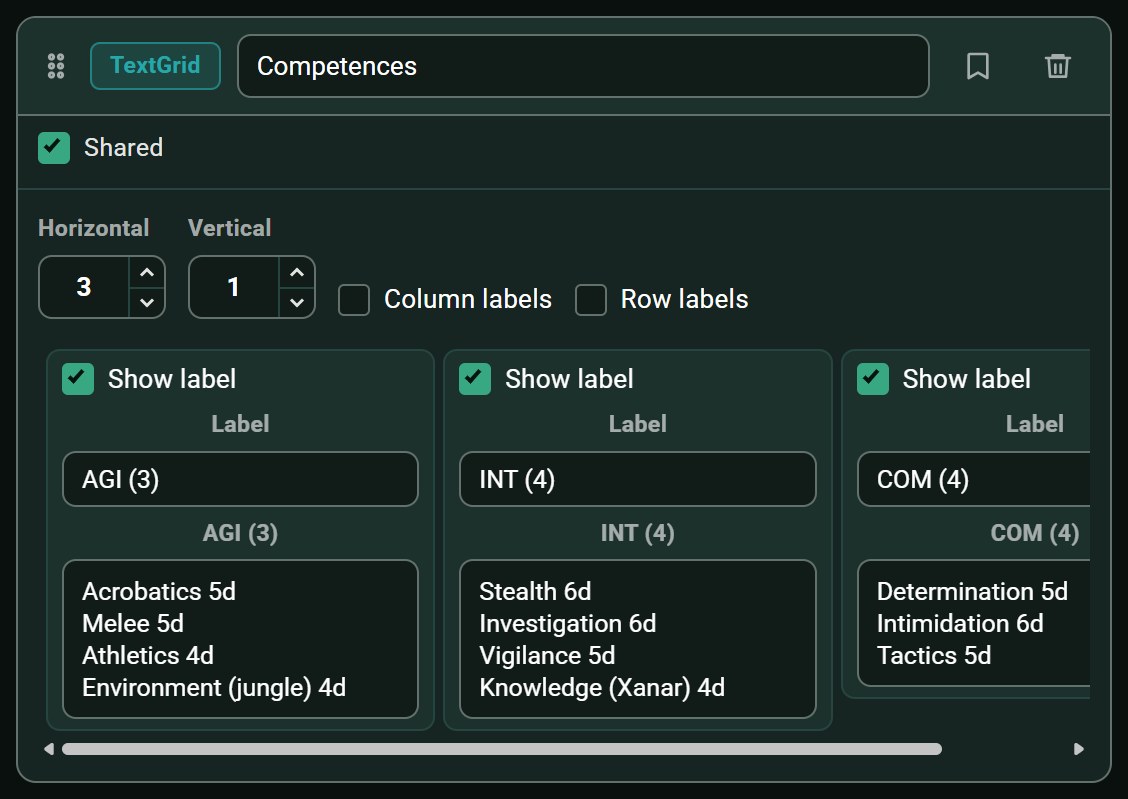This screenshot has height=799, width=1128.
Task: Toggle Show label for COM (4) cell
Action: pos(873,379)
